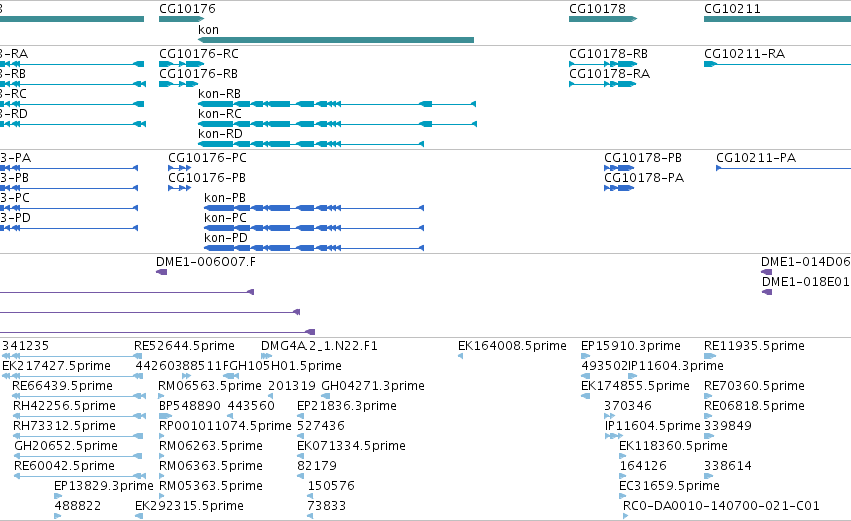851x521 pixels.
Task: Click the EP13829.3prime EST label
Action: pyautogui.click(x=104, y=487)
